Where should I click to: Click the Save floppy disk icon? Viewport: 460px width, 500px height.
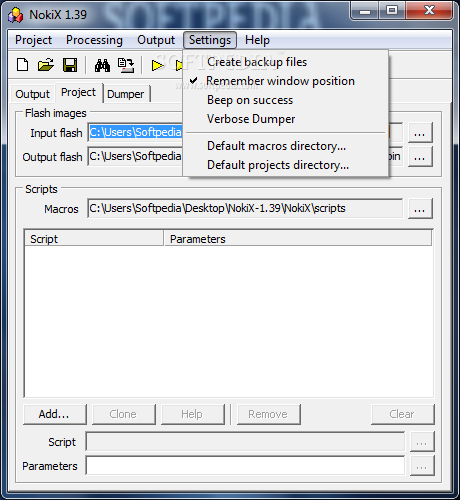click(70, 65)
